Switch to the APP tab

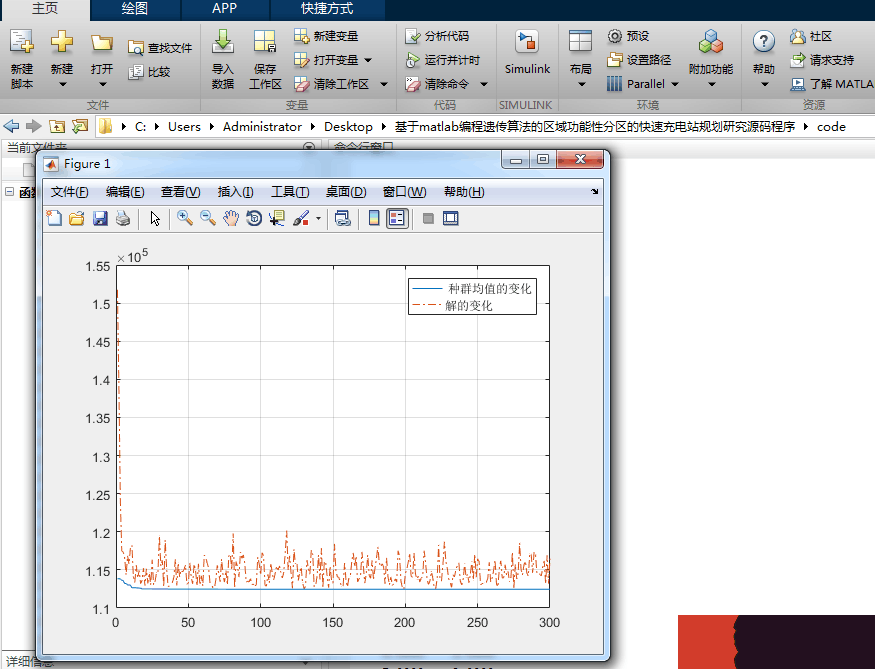click(224, 9)
